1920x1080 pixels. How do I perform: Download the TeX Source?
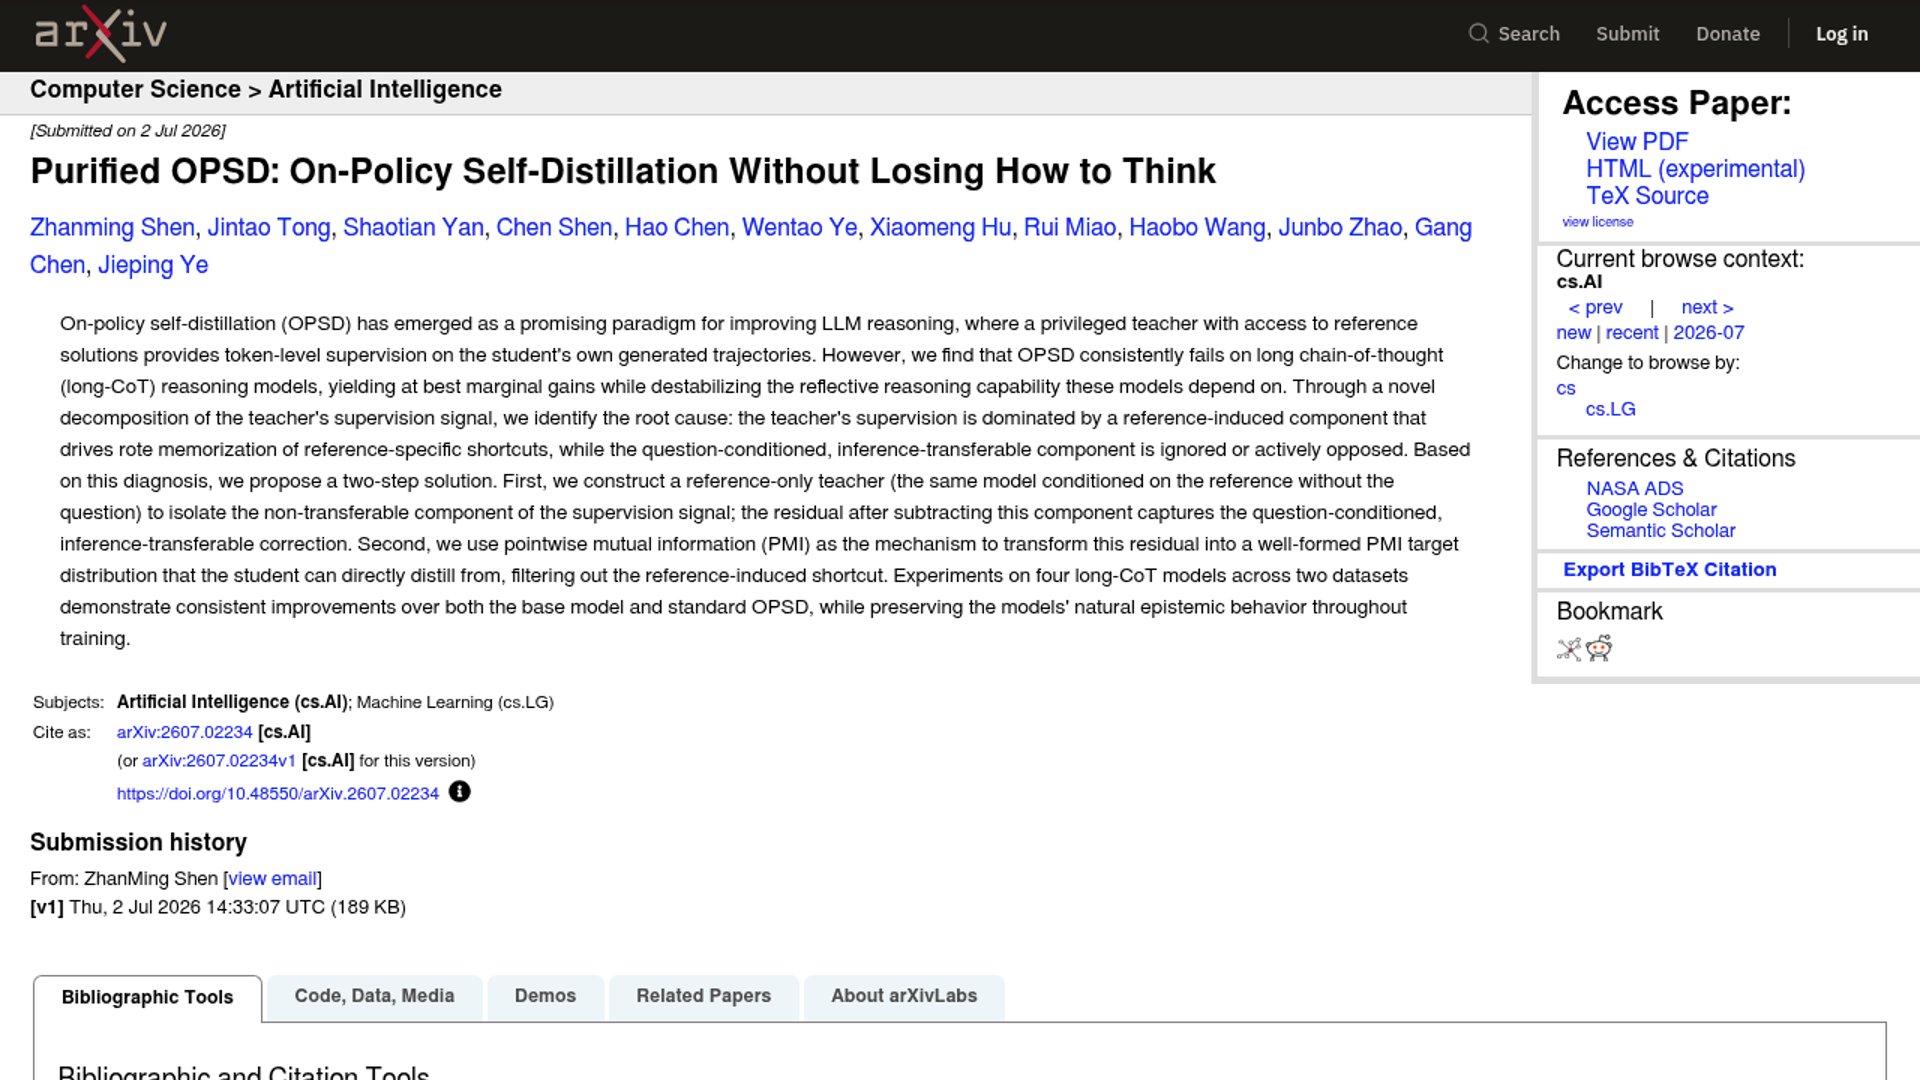1647,196
